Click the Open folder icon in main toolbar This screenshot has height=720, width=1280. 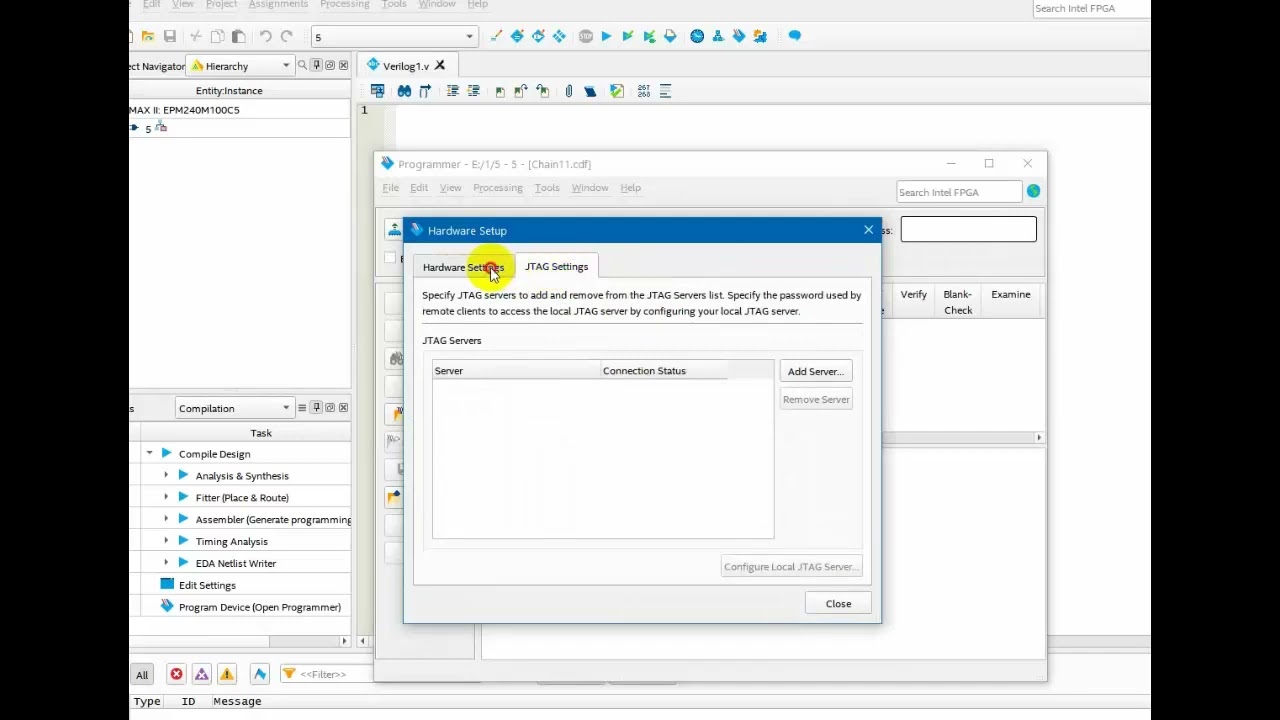[148, 37]
